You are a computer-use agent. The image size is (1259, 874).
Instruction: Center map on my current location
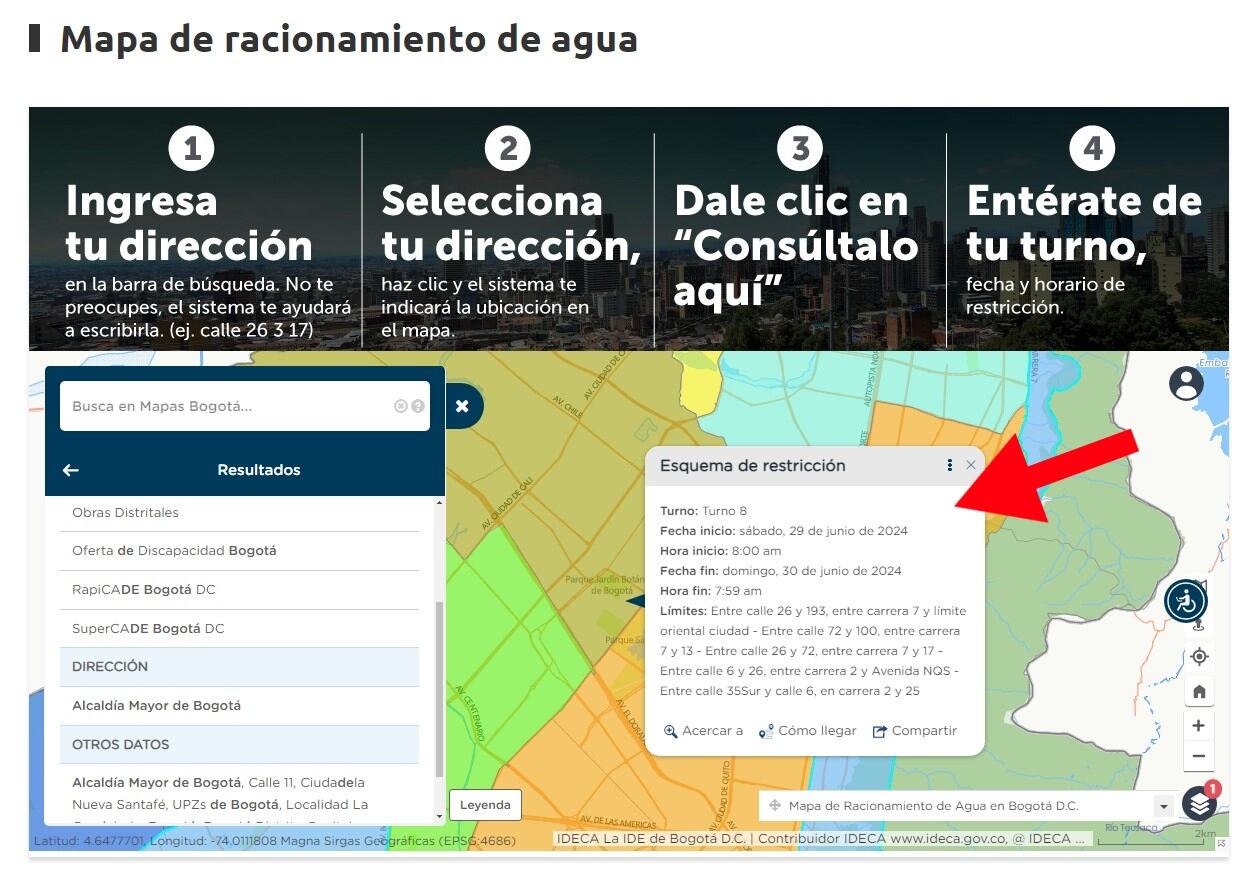click(1199, 657)
